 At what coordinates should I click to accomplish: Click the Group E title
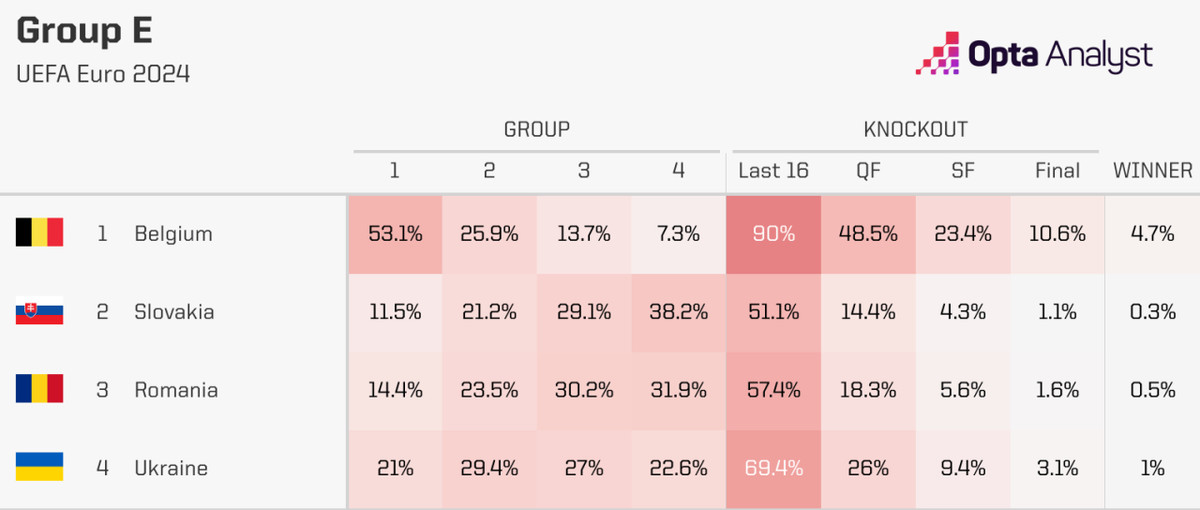point(85,31)
